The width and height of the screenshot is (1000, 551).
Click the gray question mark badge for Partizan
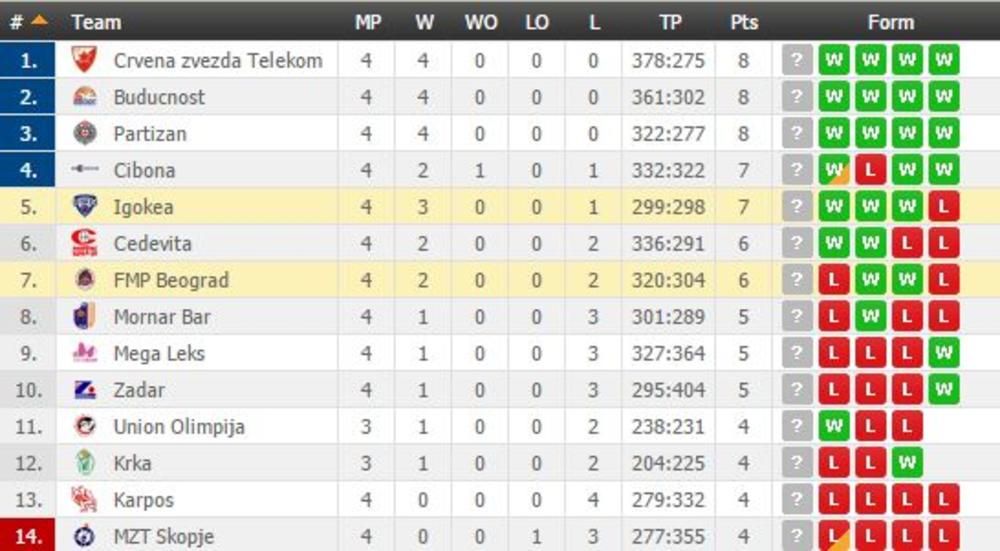[796, 133]
